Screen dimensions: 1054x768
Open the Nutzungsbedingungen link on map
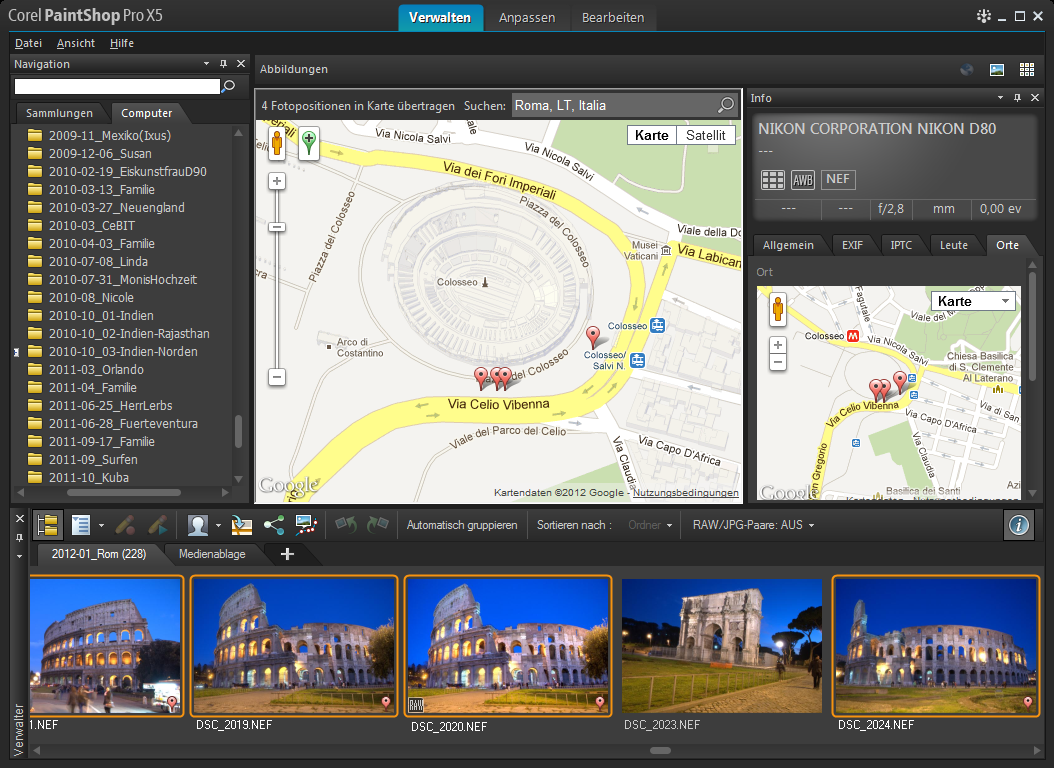tap(686, 493)
